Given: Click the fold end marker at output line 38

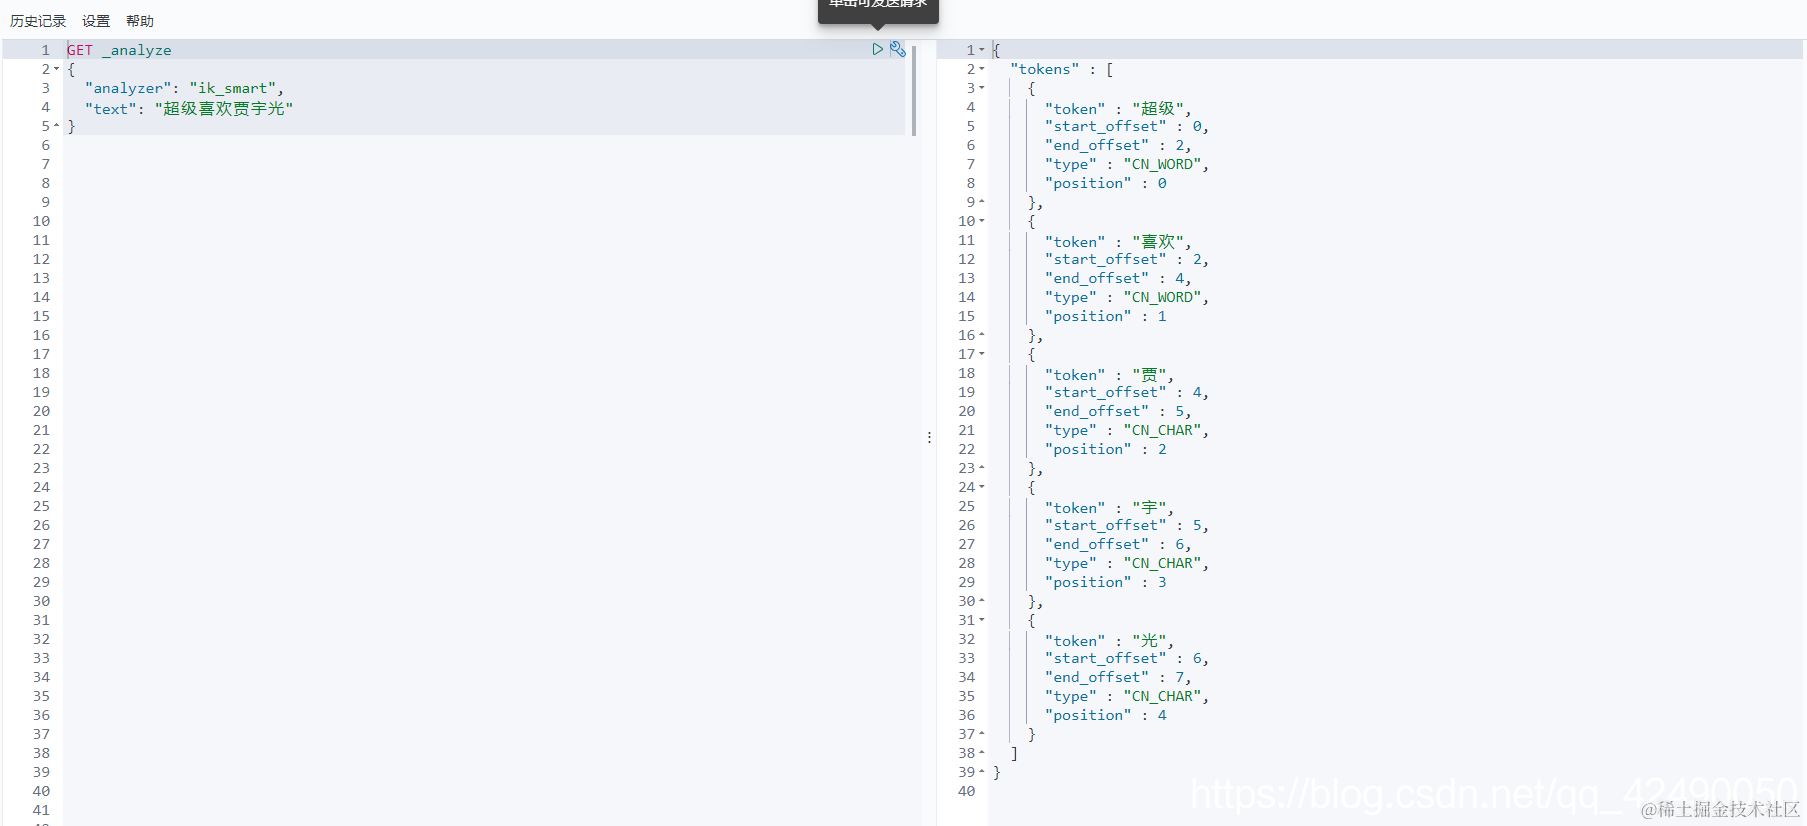Looking at the screenshot, I should [982, 753].
